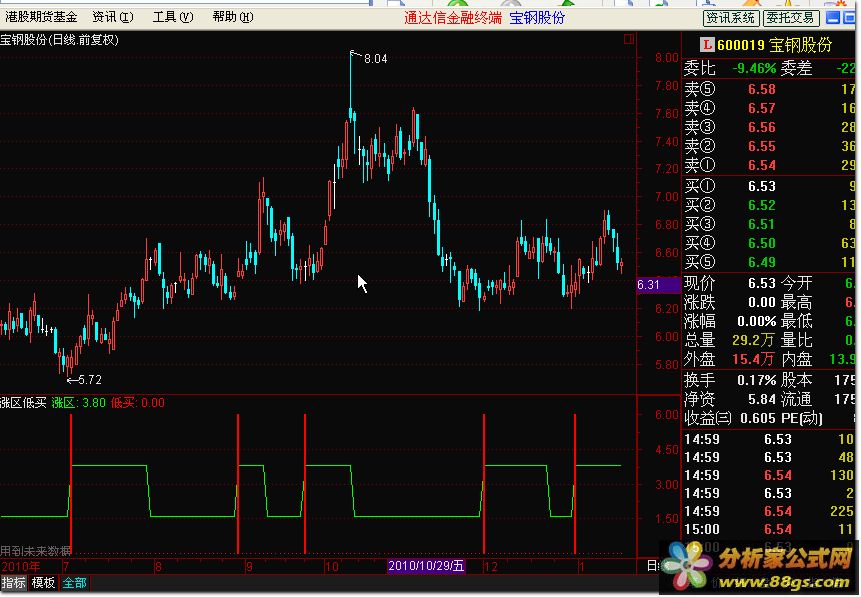The width and height of the screenshot is (861, 597).
Task: Click the 现价 6.53 value
Action: tap(762, 283)
